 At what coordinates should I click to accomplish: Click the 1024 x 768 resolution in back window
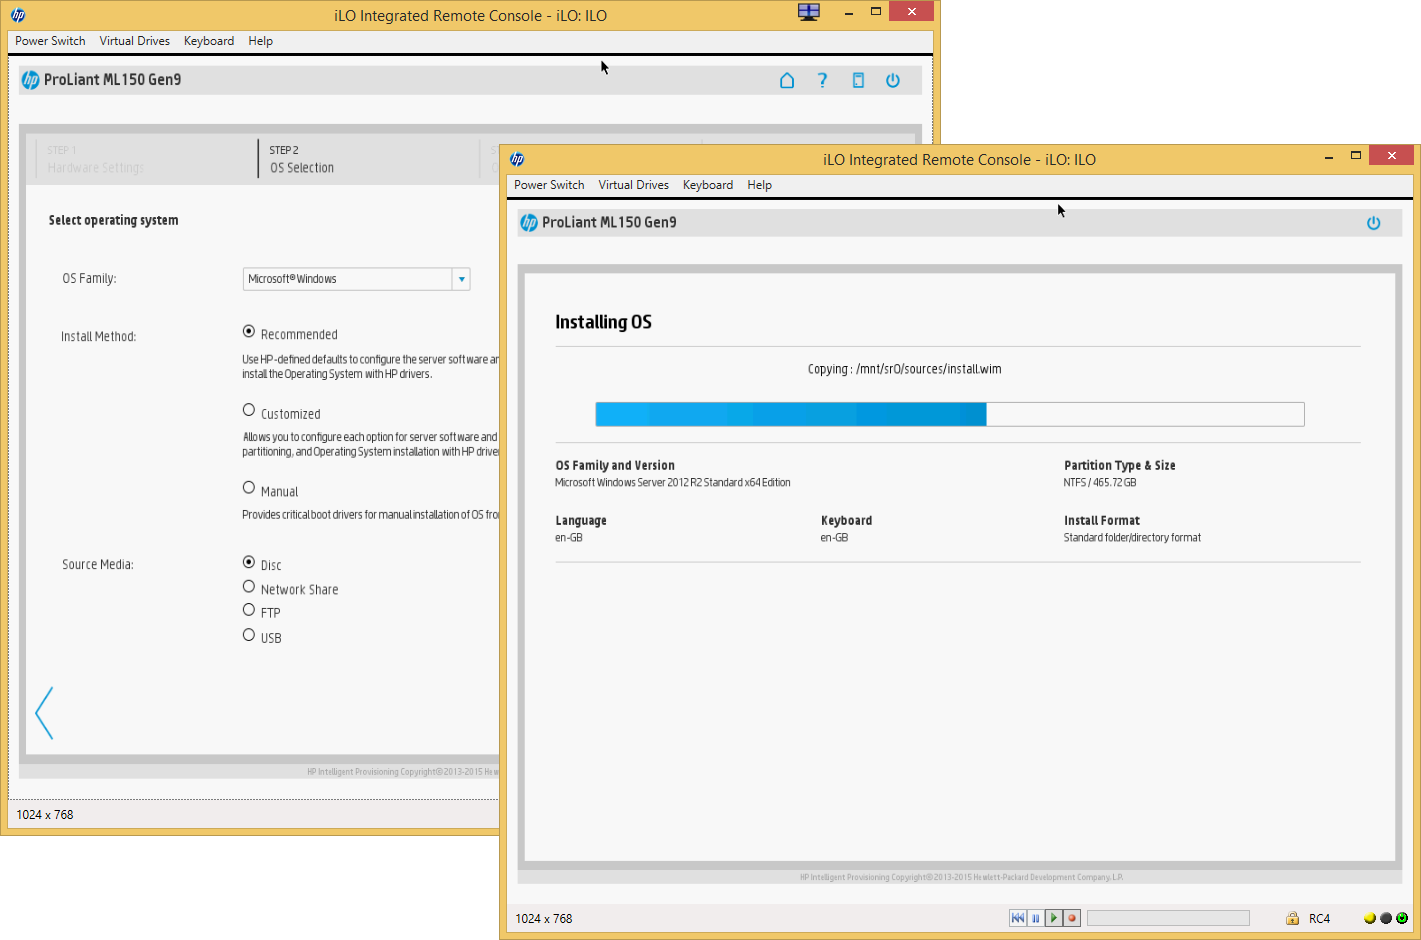click(x=45, y=814)
